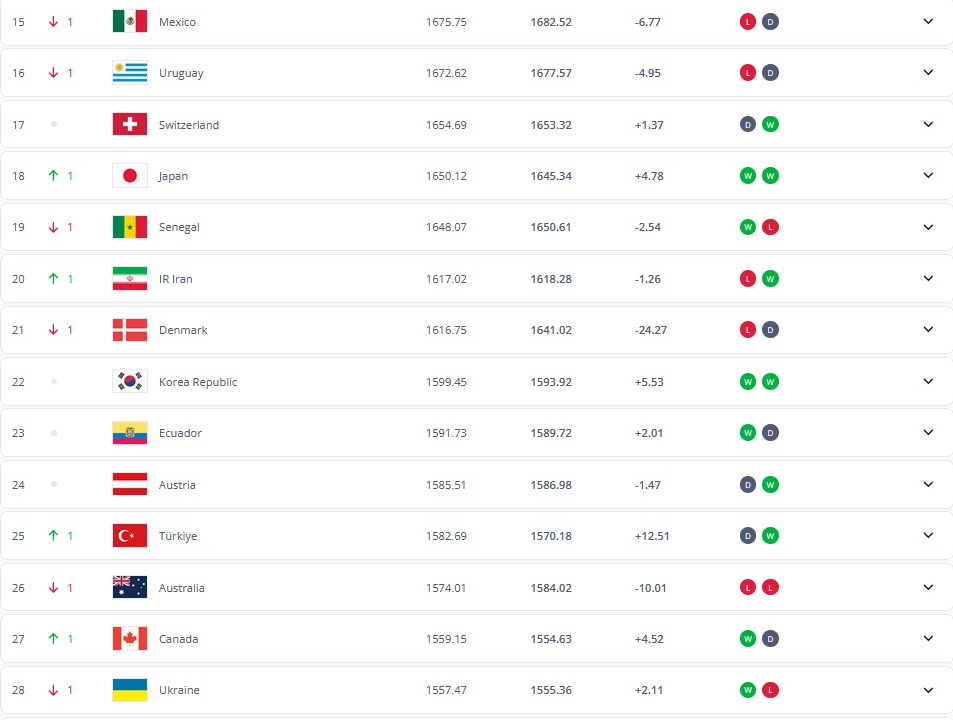953x720 pixels.
Task: Click the Japan flag icon
Action: point(130,176)
